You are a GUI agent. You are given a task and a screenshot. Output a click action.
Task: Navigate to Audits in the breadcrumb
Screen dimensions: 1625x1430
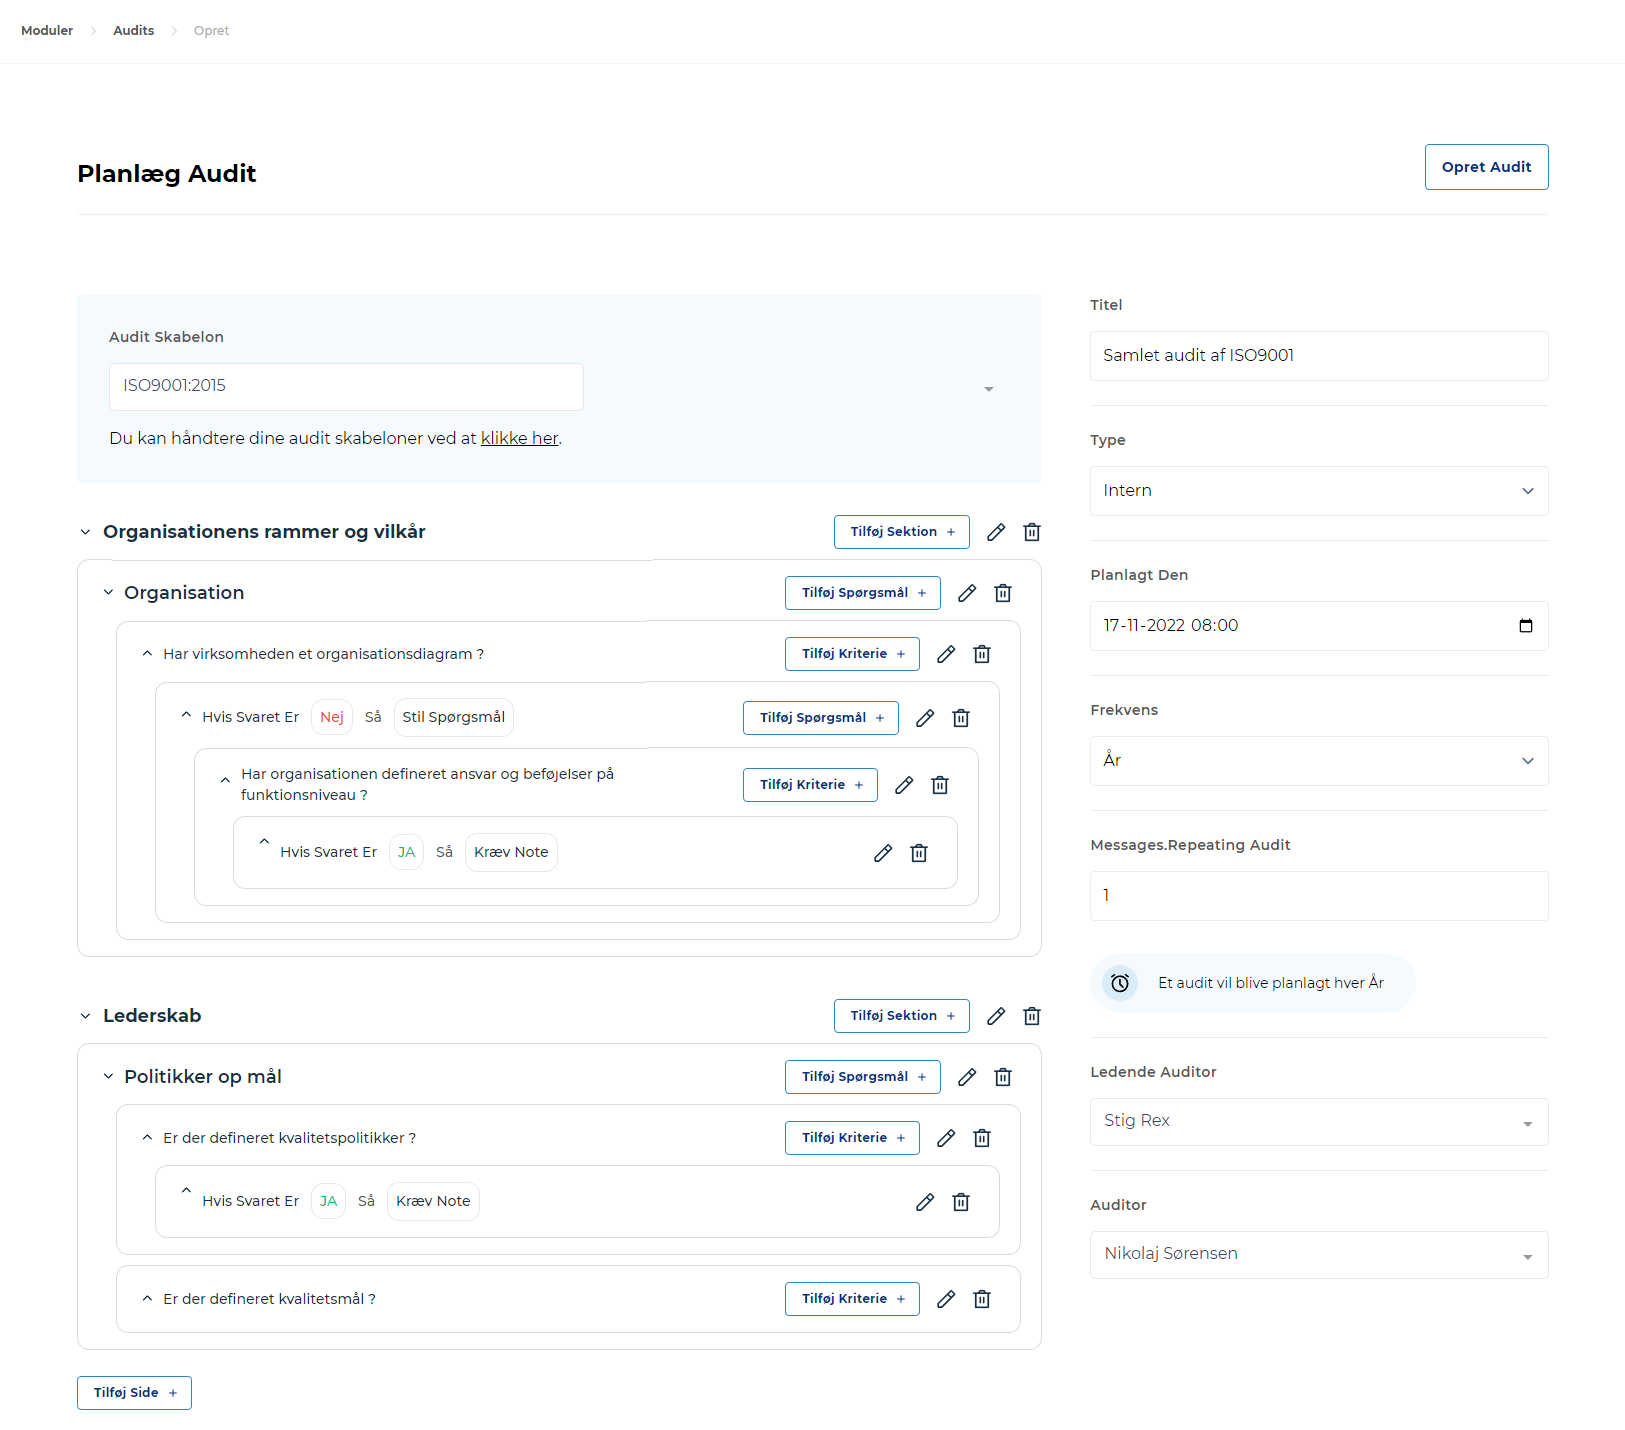(133, 30)
